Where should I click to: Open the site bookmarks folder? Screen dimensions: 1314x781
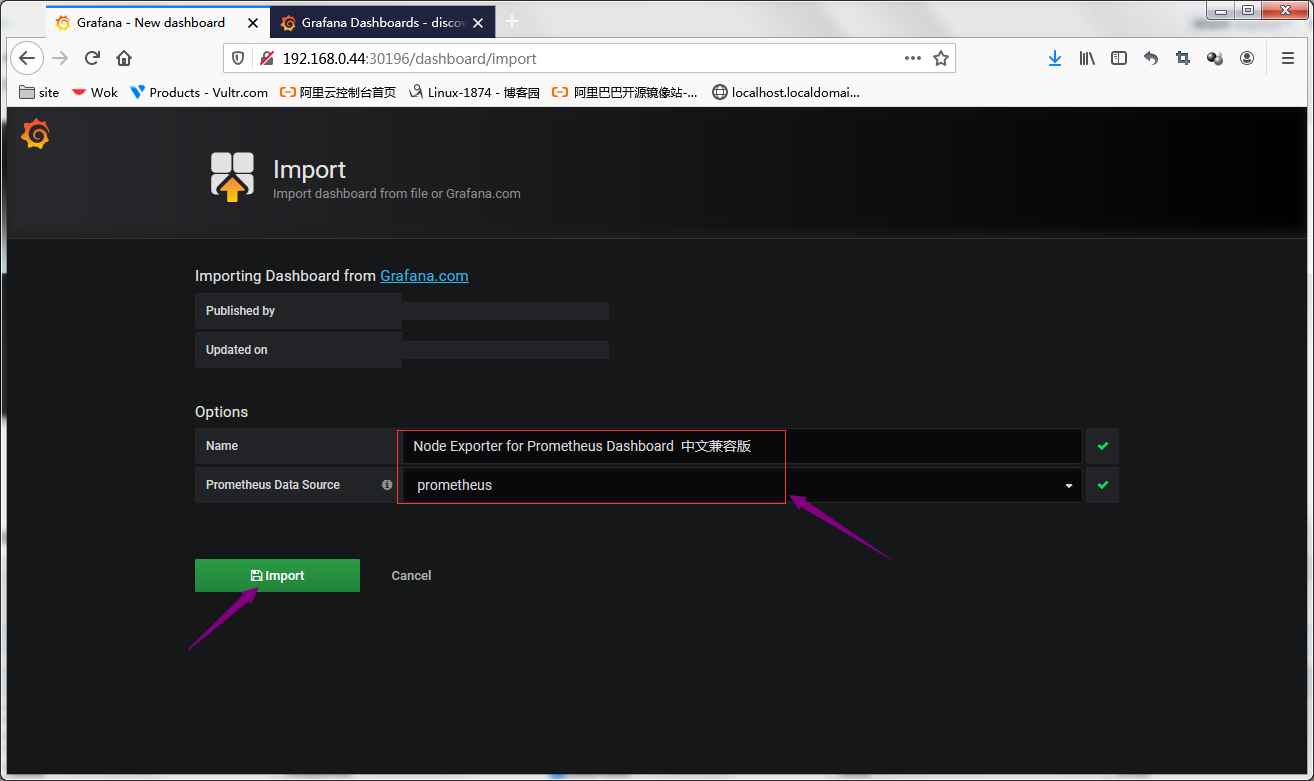click(39, 92)
